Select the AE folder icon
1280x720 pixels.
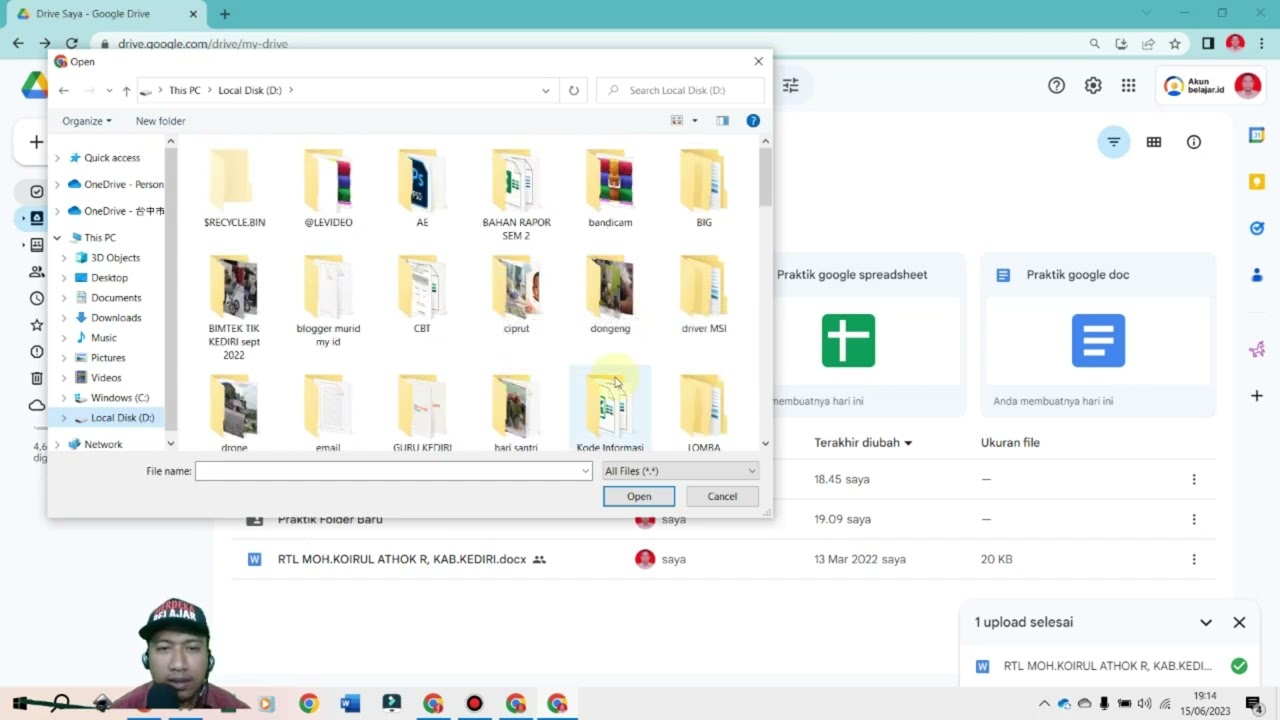[422, 181]
